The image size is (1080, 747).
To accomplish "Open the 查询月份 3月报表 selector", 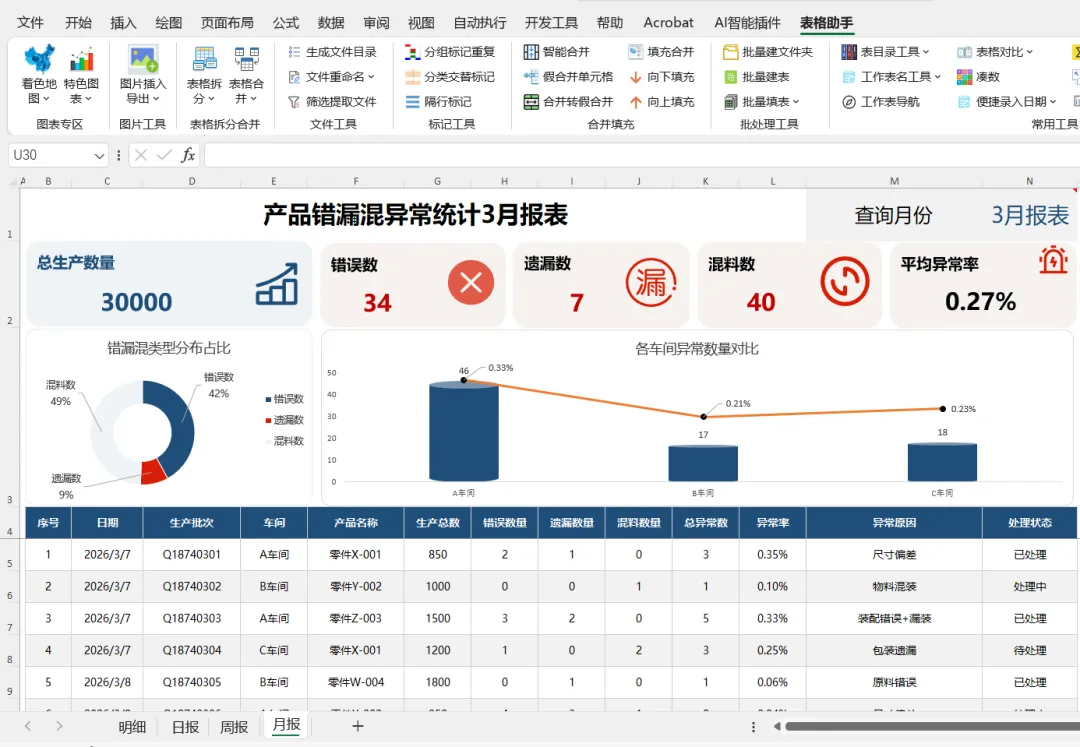I will click(1030, 215).
